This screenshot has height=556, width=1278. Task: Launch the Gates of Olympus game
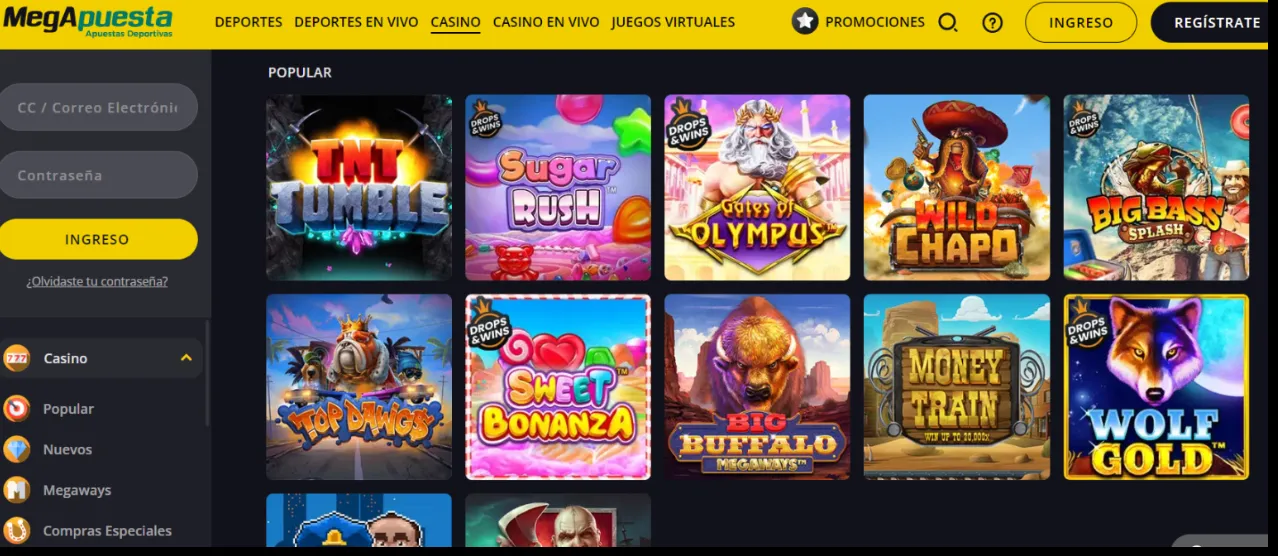(x=757, y=187)
